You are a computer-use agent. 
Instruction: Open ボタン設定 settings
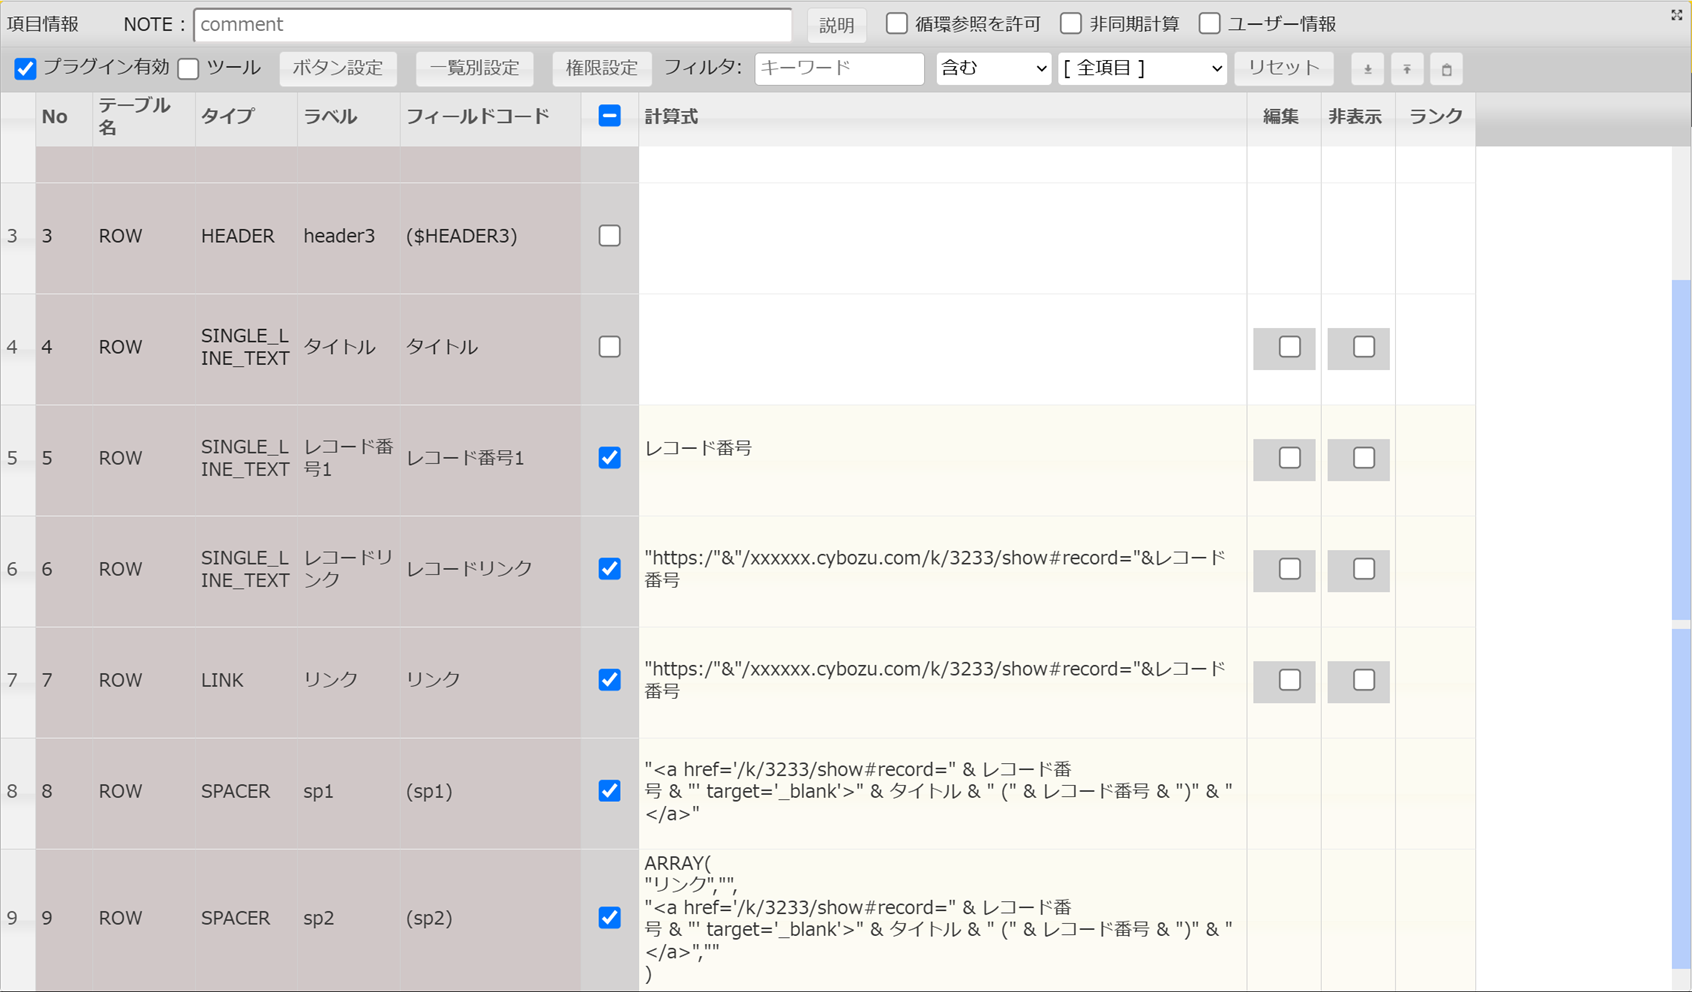coord(338,68)
